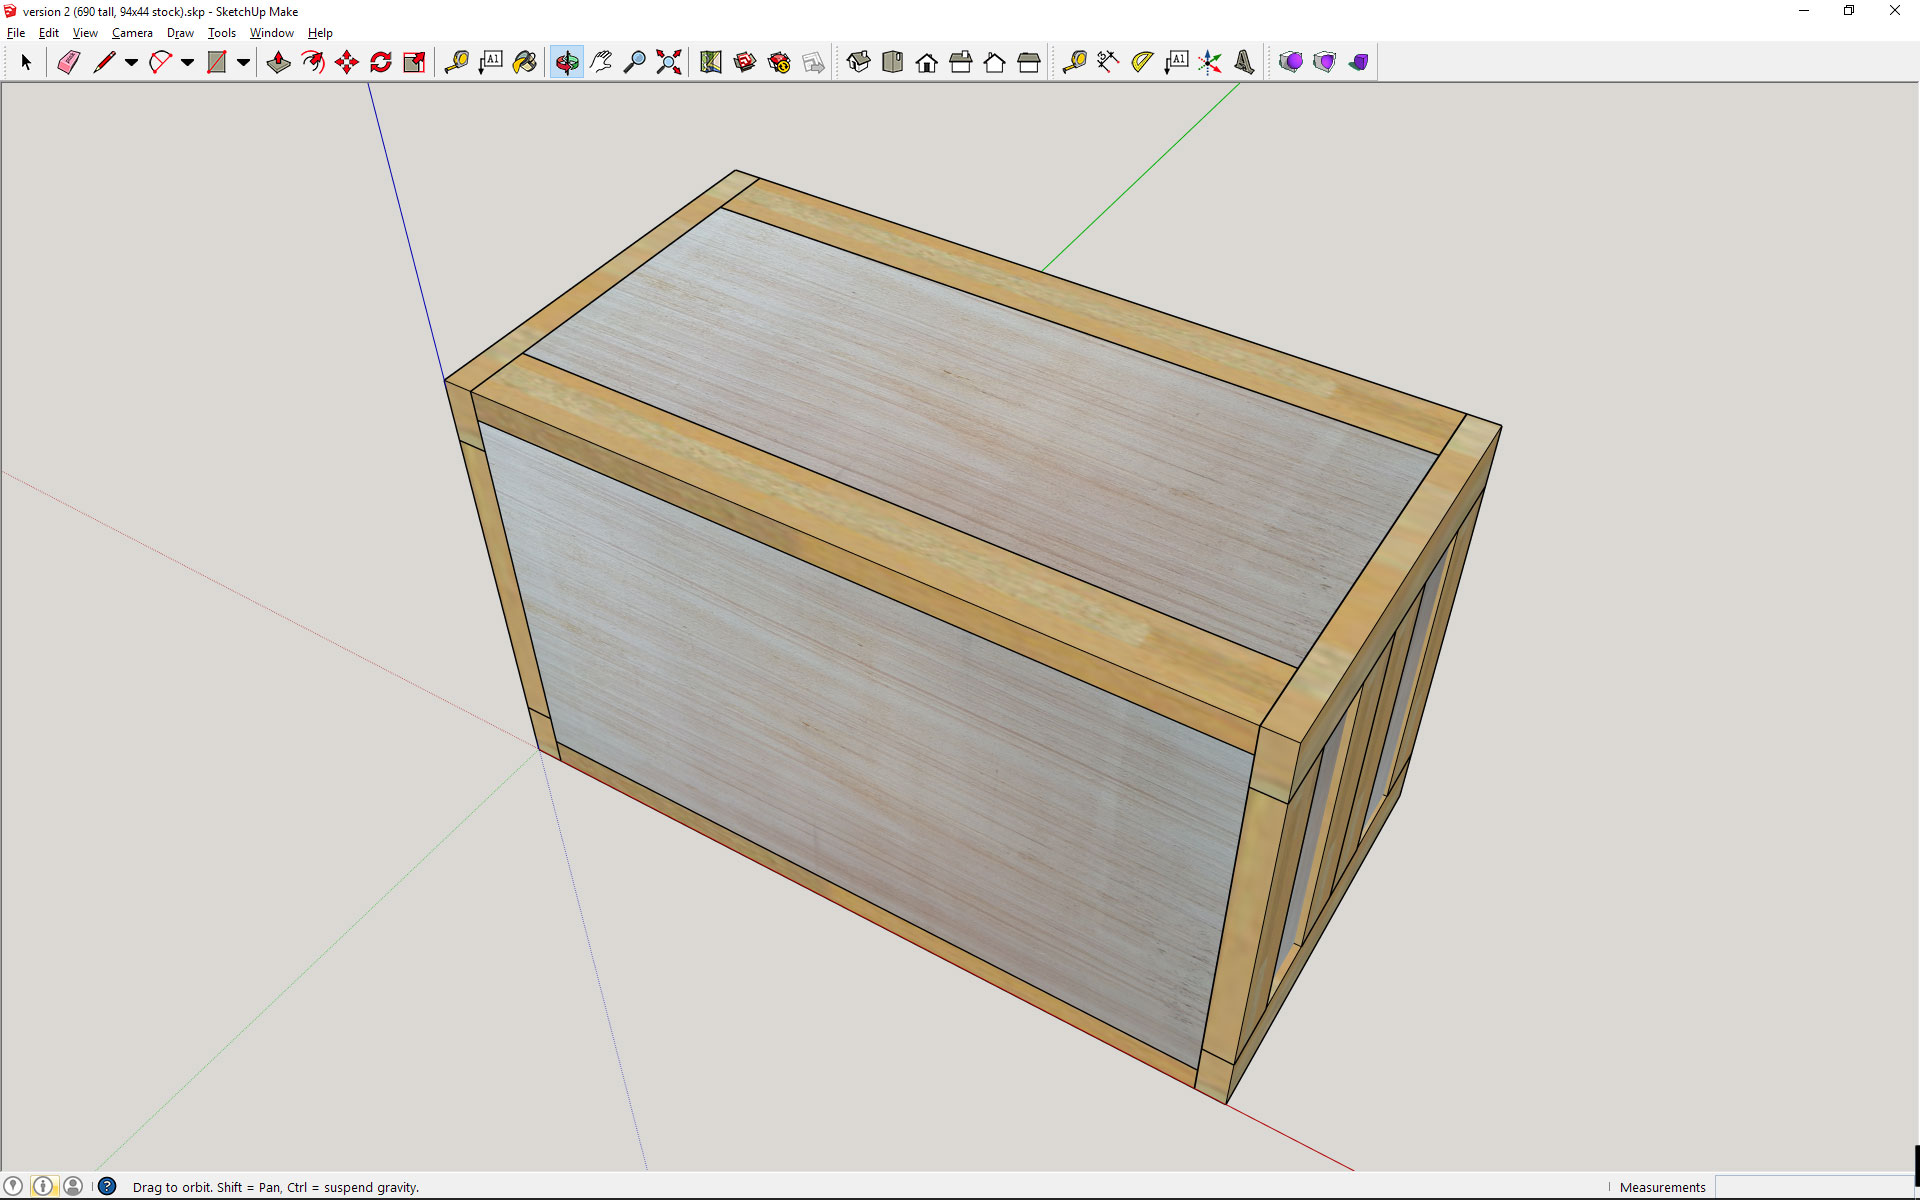Viewport: 1920px width, 1200px height.
Task: Open the Help menu
Action: tap(320, 33)
